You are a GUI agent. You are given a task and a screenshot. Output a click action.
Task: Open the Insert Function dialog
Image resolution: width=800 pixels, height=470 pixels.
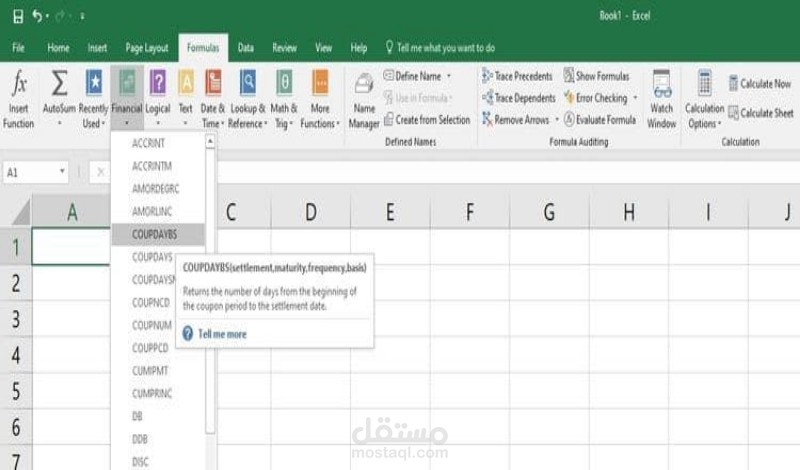18,98
